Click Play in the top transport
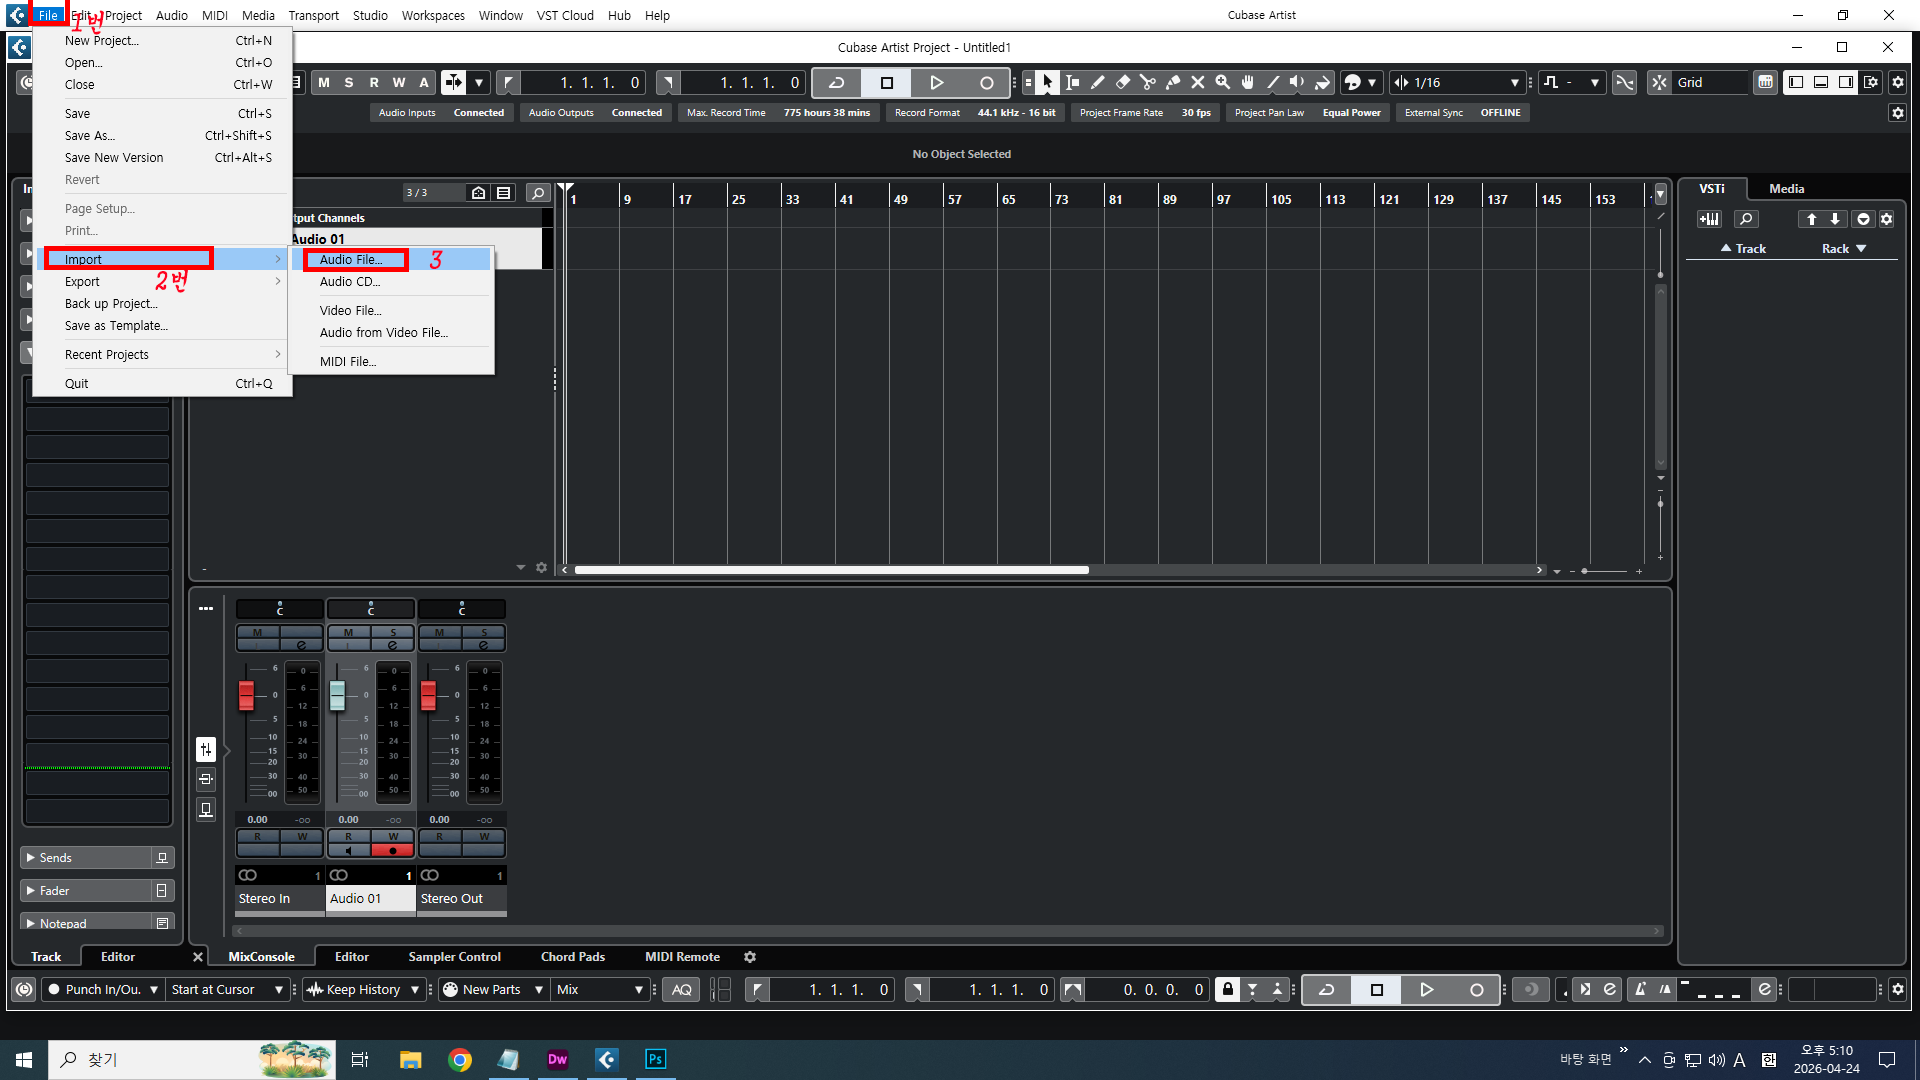This screenshot has height=1080, width=1920. pyautogui.click(x=936, y=83)
